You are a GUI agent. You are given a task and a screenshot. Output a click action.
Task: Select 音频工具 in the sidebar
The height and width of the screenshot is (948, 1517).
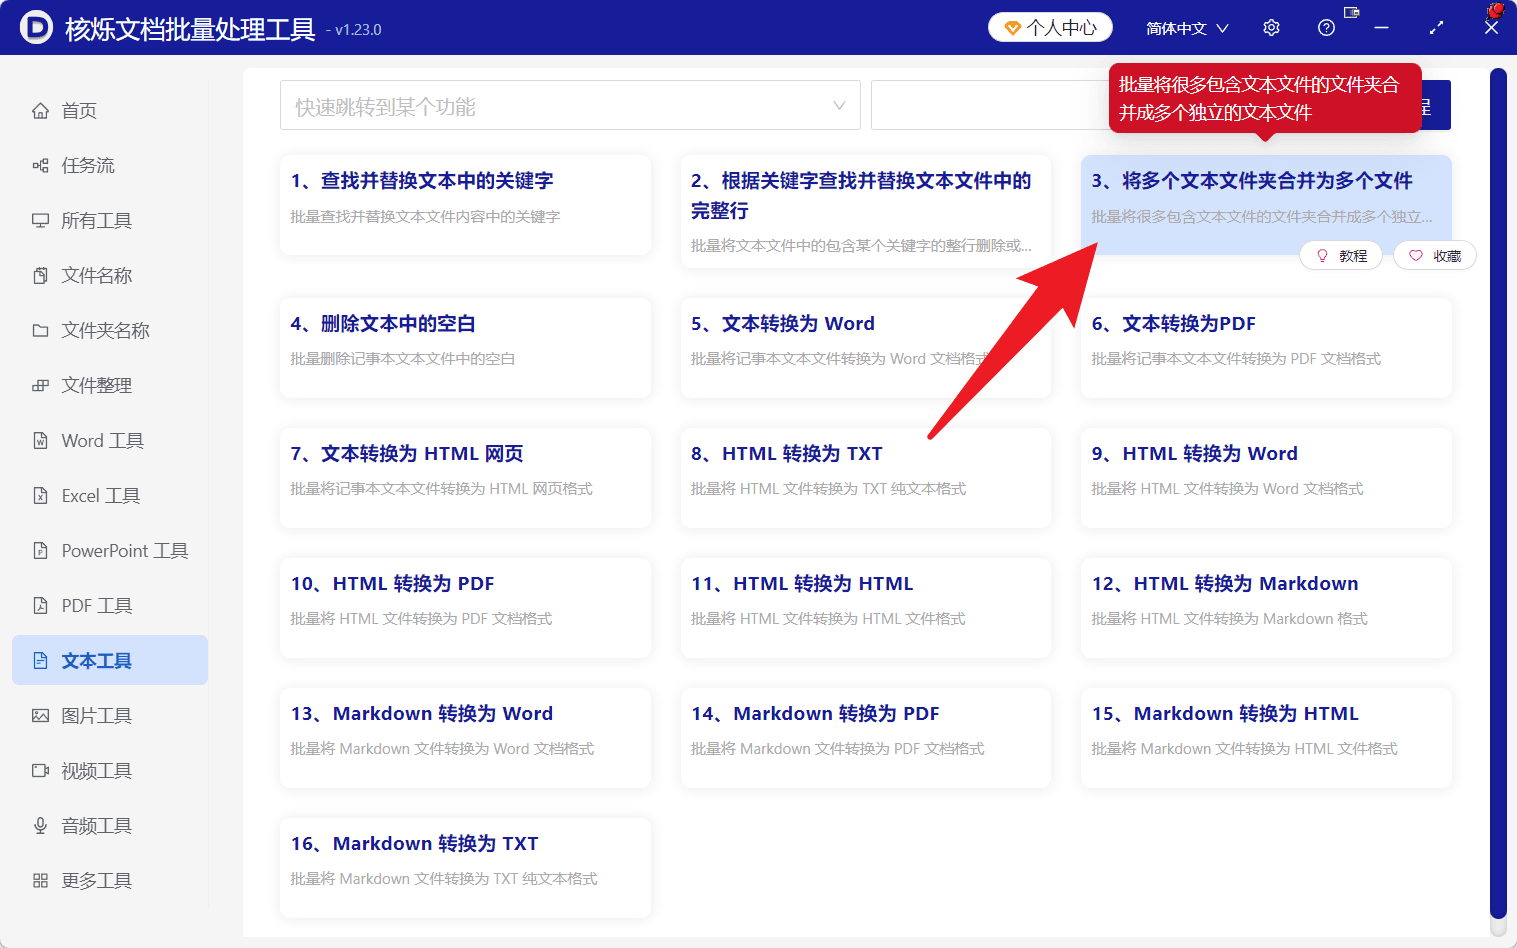(110, 826)
